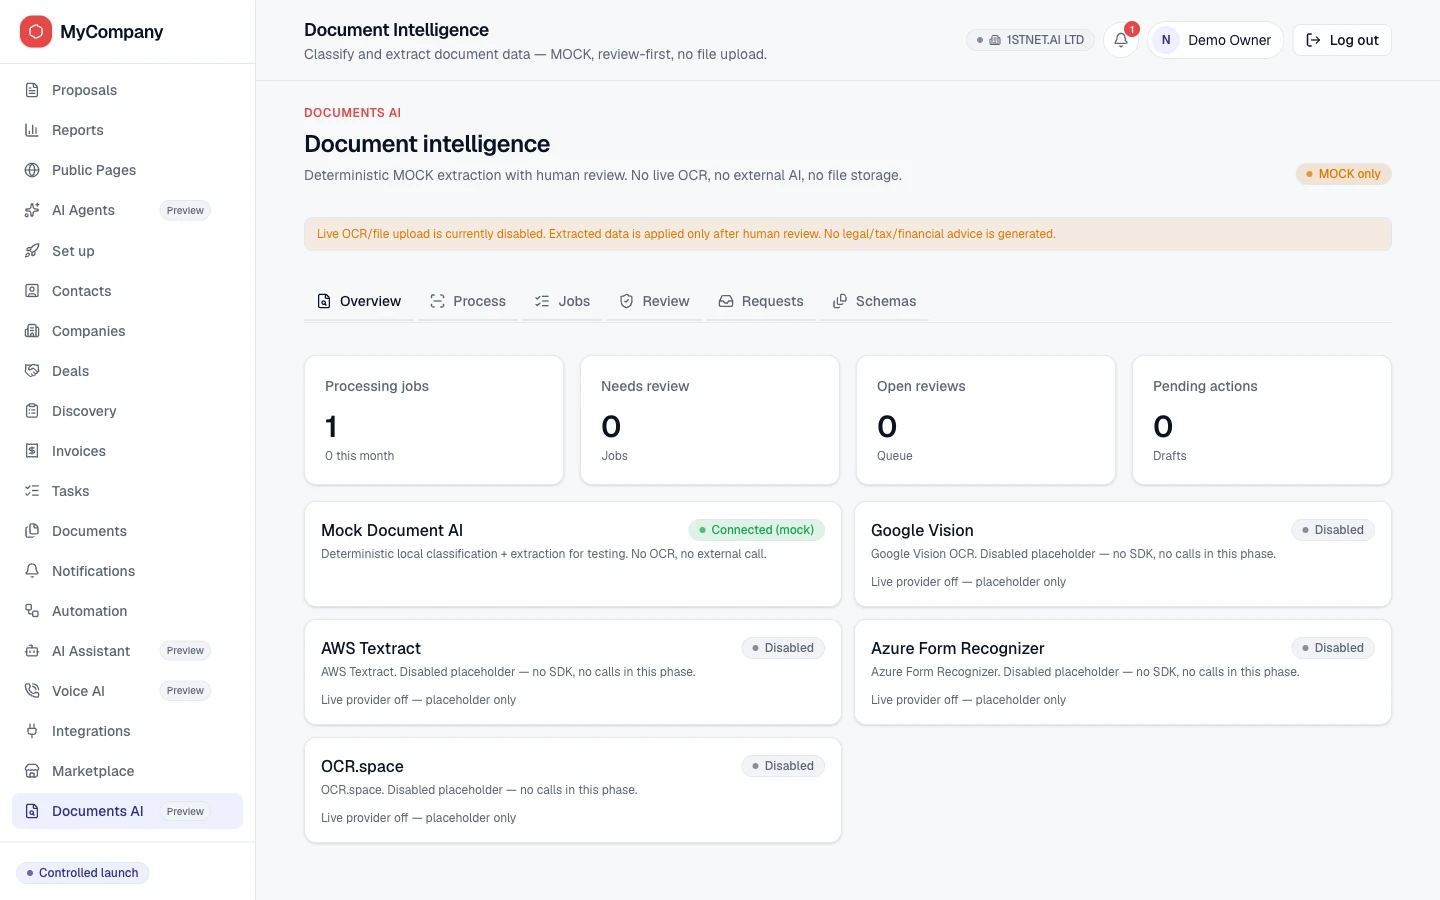Viewport: 1440px width, 900px height.
Task: Log out of the account
Action: tap(1342, 40)
